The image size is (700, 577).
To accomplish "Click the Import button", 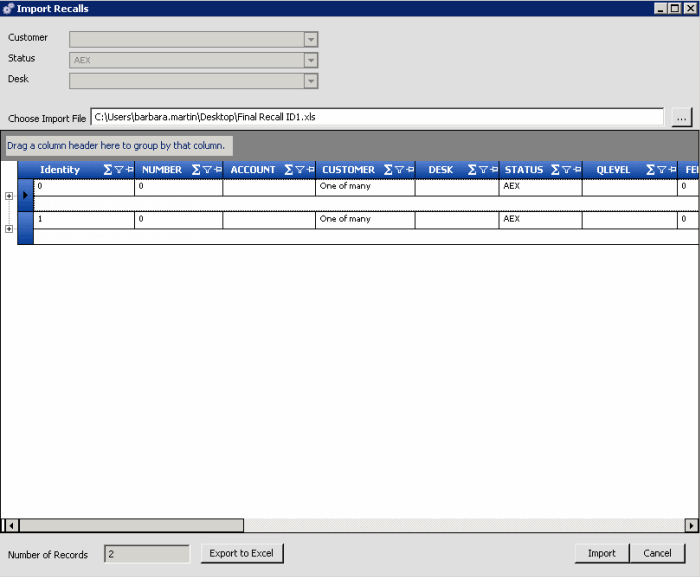I will 601,553.
